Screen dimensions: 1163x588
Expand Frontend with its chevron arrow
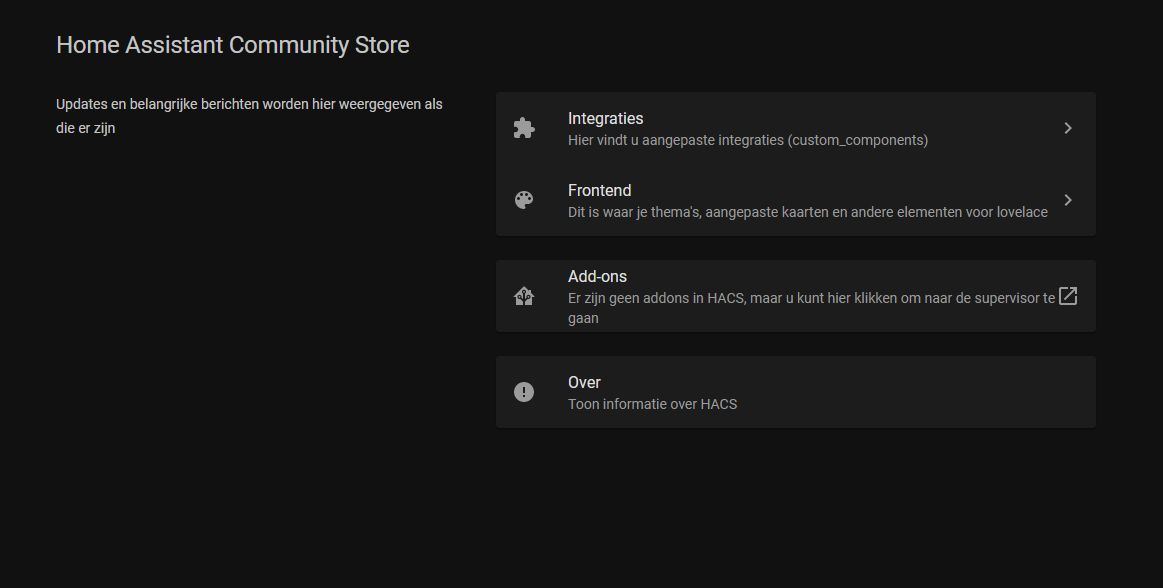pos(1068,200)
